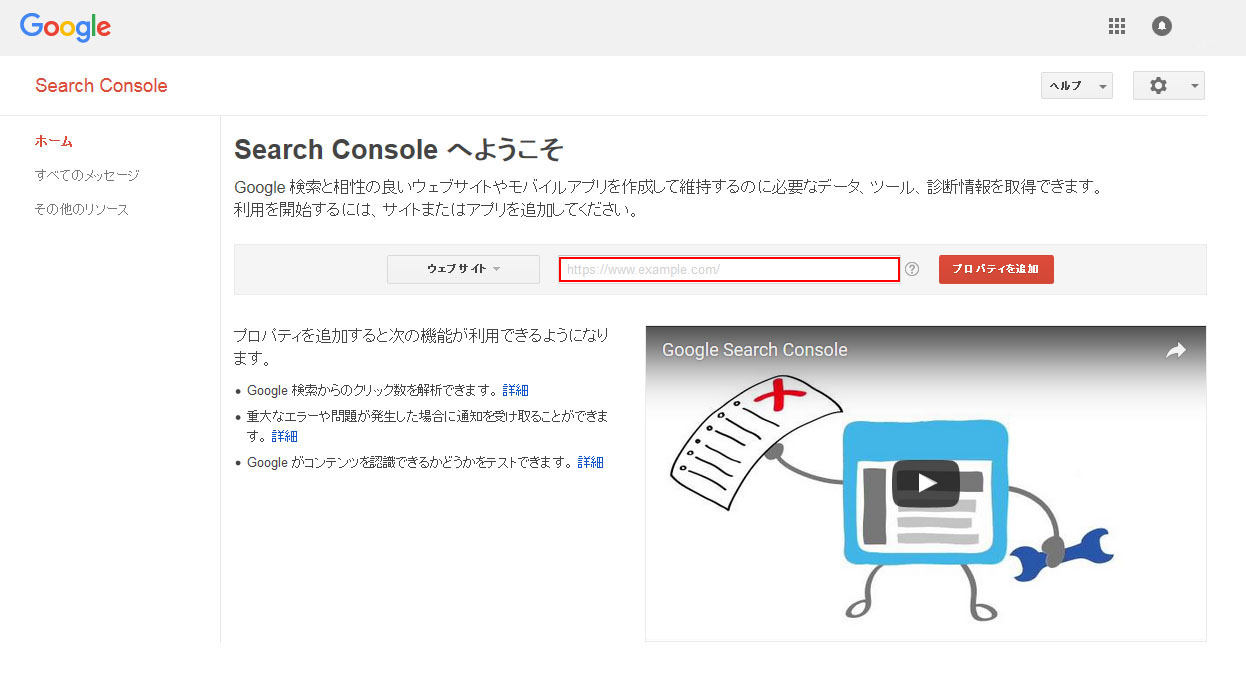Click the URL input field
This screenshot has width=1246, height=681.
[x=729, y=269]
